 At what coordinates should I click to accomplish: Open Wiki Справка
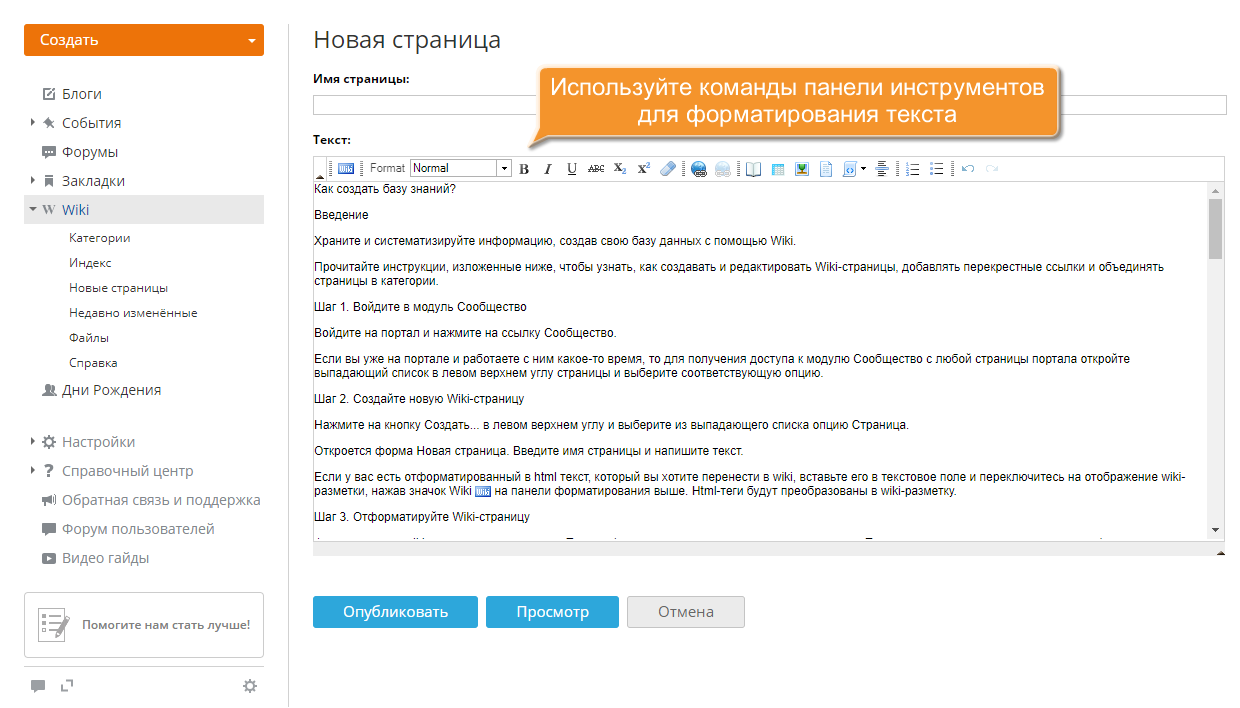click(93, 363)
